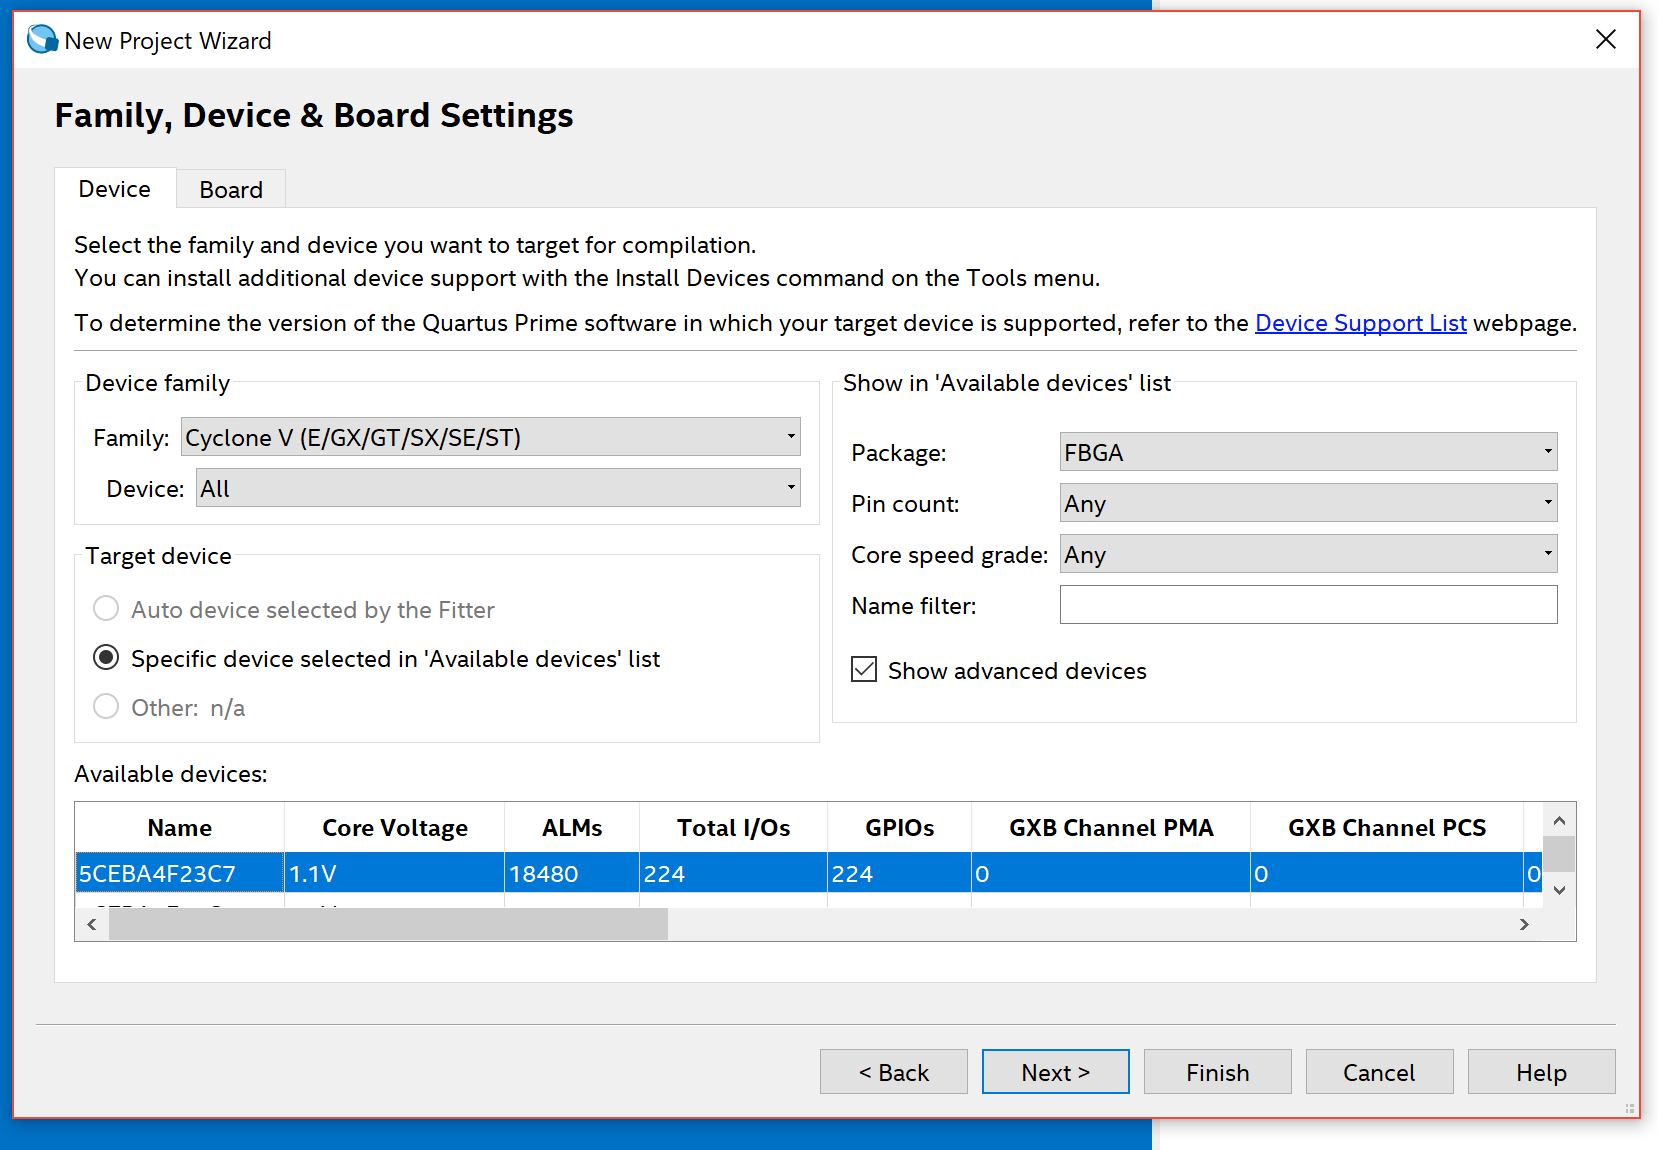This screenshot has height=1150, width=1658.
Task: Click the Total I/Os column header
Action: click(734, 828)
